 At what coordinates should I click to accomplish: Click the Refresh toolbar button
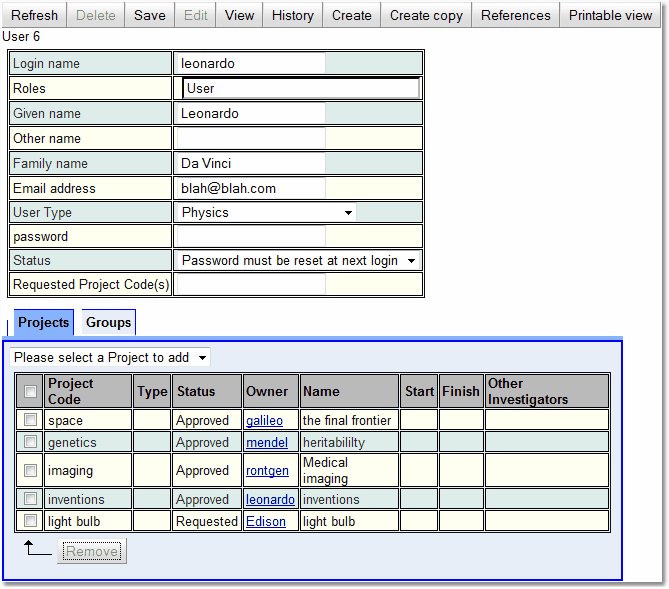[x=34, y=15]
